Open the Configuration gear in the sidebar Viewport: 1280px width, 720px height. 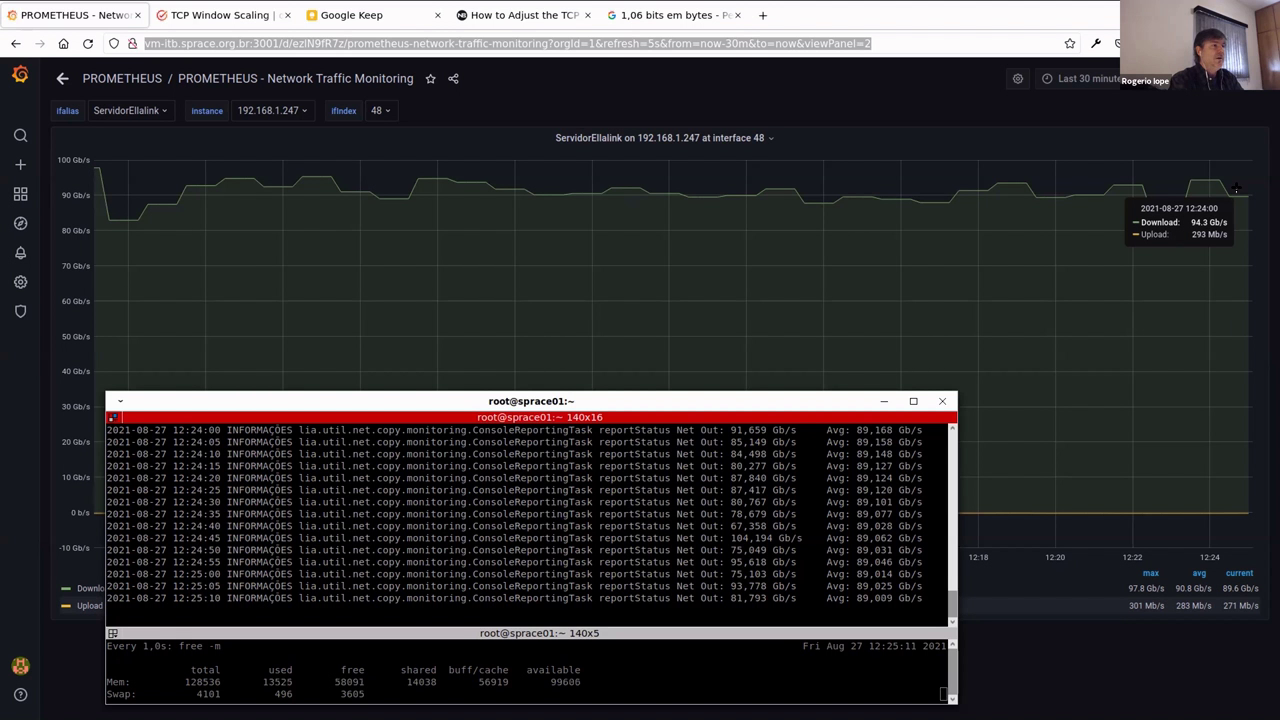pos(20,282)
